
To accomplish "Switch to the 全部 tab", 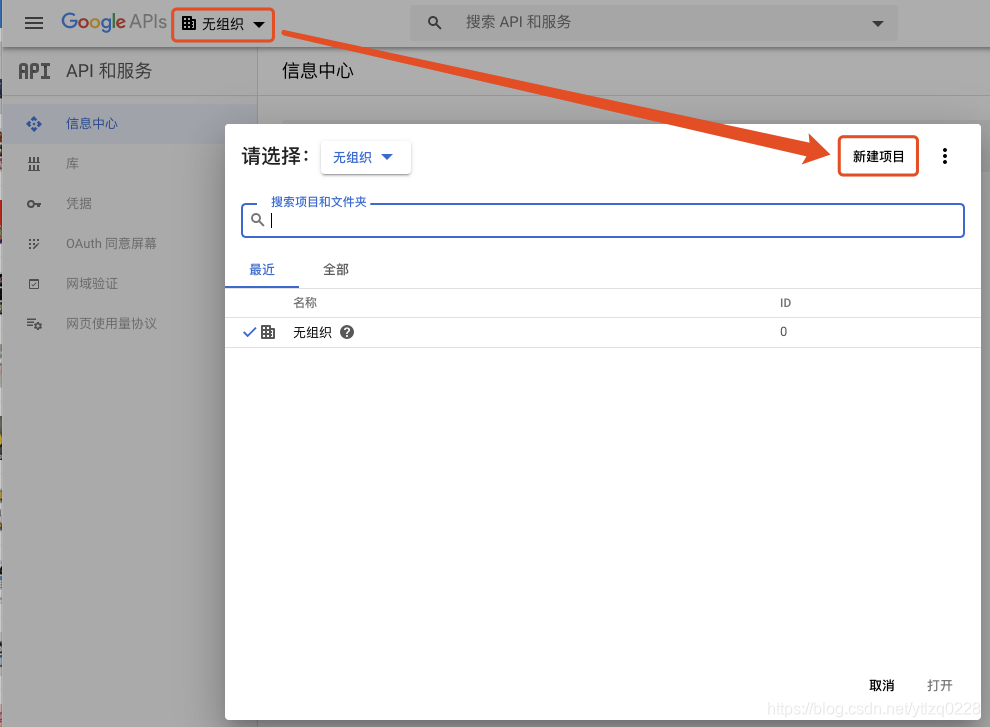I will (336, 270).
